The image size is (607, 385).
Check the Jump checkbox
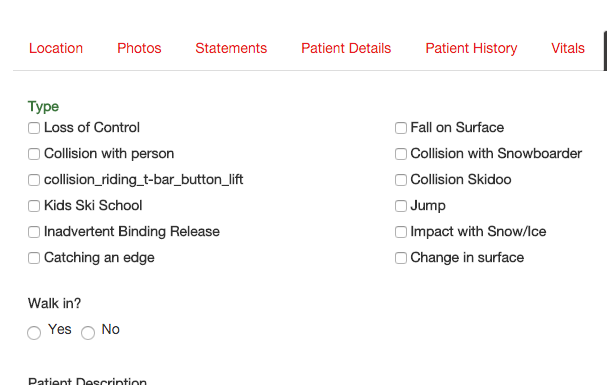point(401,206)
